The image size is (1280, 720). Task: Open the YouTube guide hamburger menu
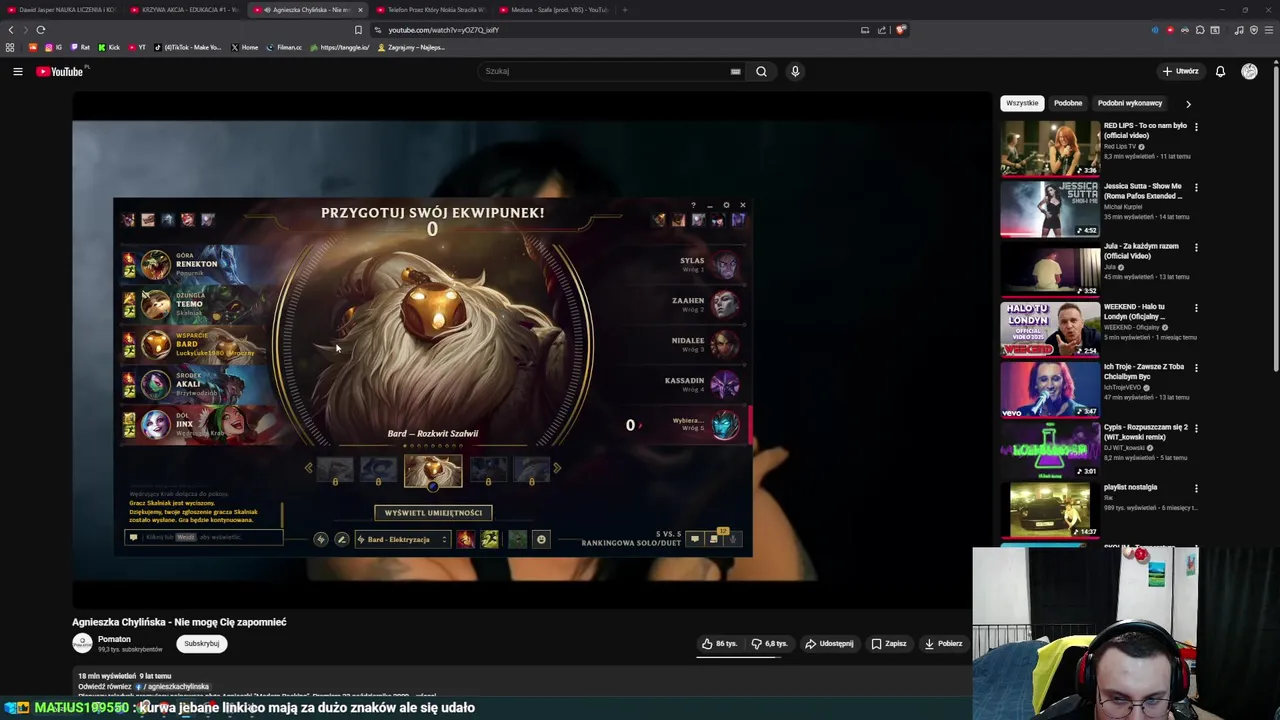(17, 71)
